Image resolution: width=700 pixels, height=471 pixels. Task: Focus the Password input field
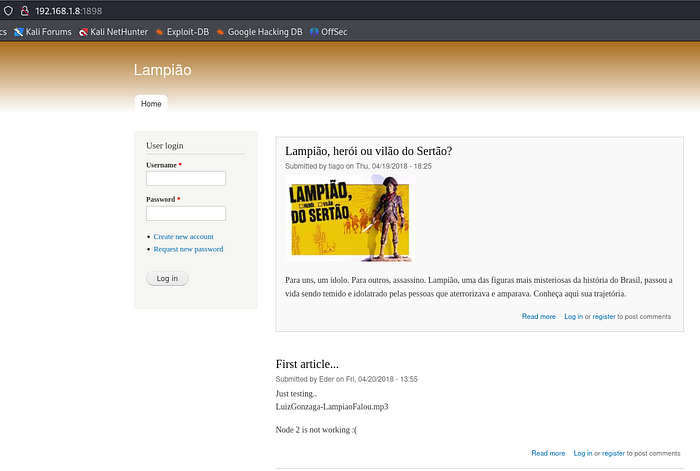coord(186,213)
